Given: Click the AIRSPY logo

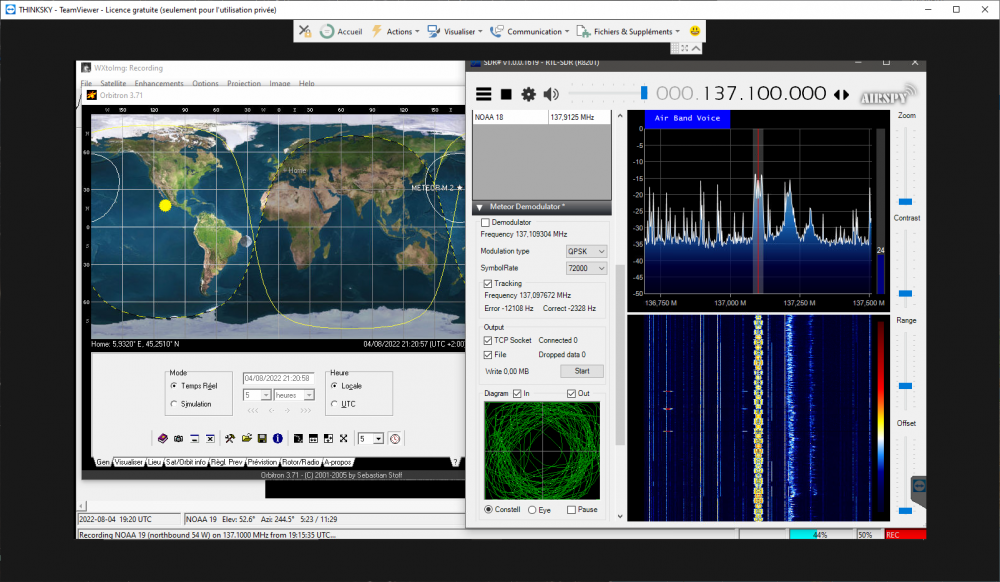Looking at the screenshot, I should [888, 96].
